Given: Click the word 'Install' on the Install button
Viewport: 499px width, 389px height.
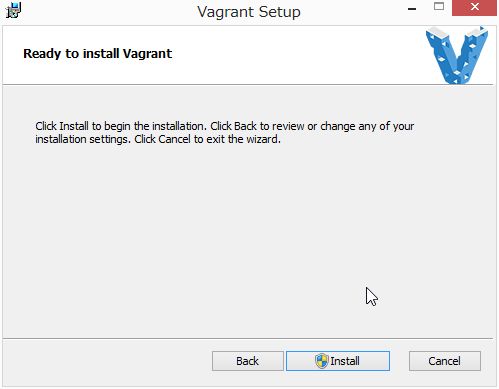Looking at the screenshot, I should coord(345,361).
